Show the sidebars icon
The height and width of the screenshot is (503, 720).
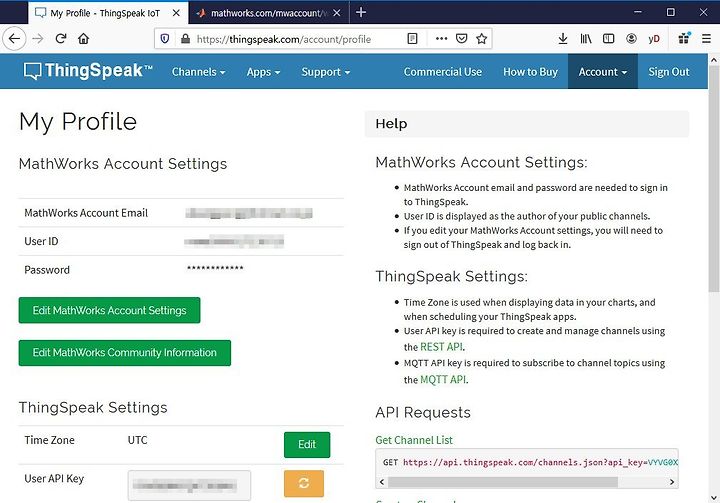608,39
